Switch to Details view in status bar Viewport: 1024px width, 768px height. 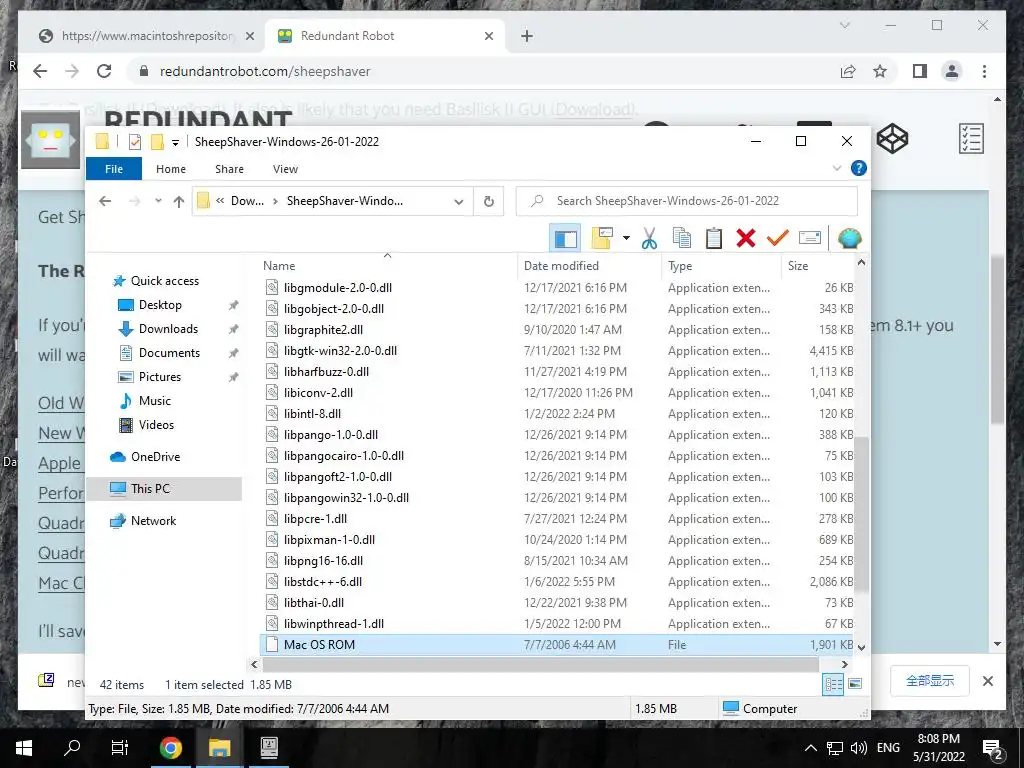(x=833, y=684)
